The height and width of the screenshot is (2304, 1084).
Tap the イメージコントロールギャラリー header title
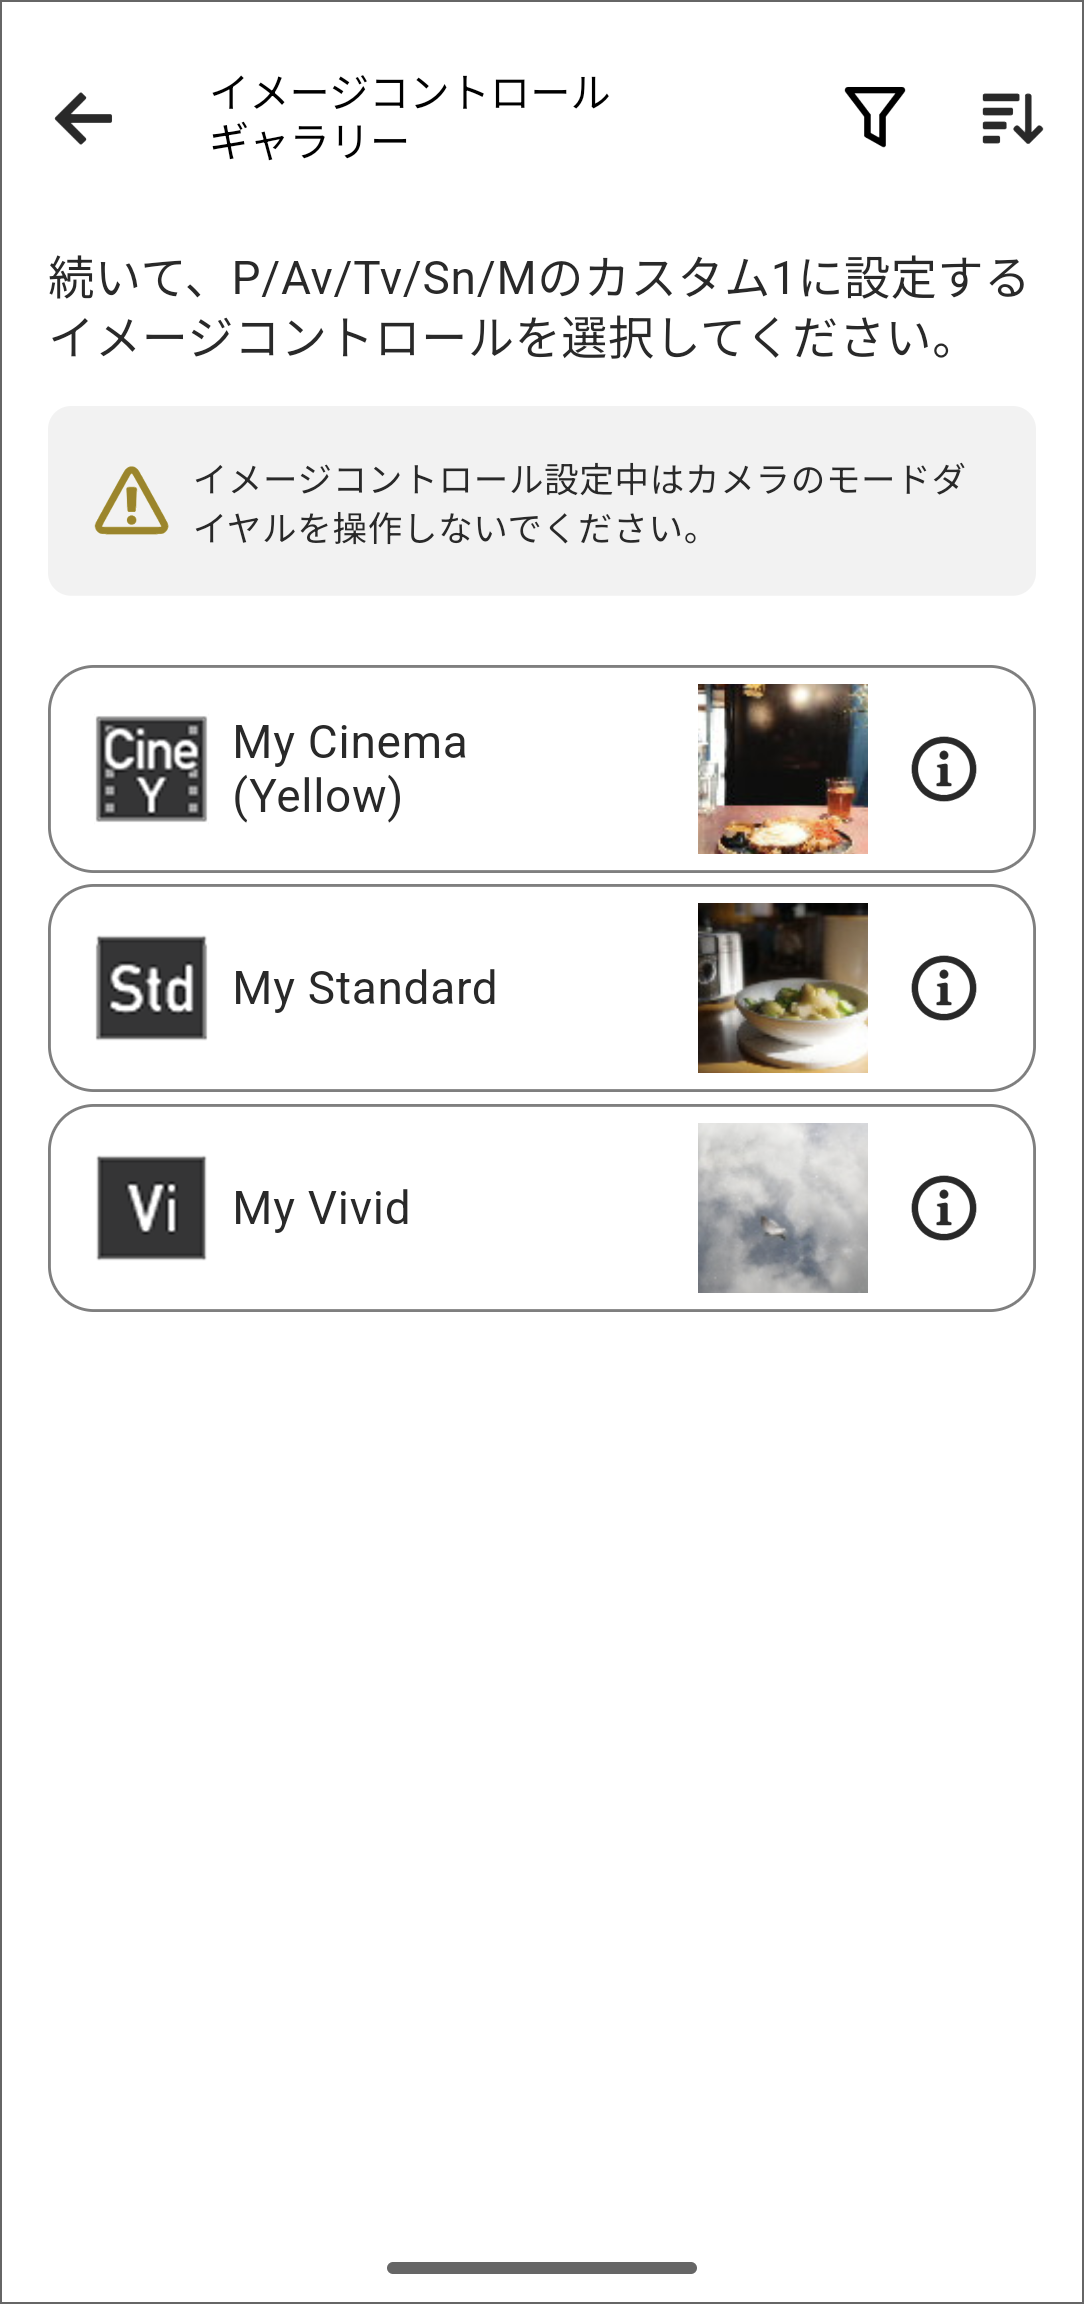point(409,117)
